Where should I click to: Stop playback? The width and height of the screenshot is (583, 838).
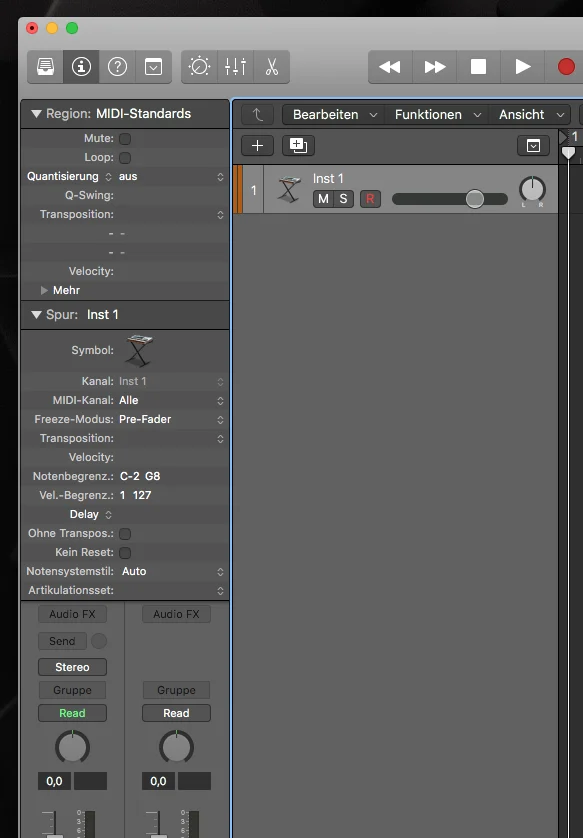478,67
